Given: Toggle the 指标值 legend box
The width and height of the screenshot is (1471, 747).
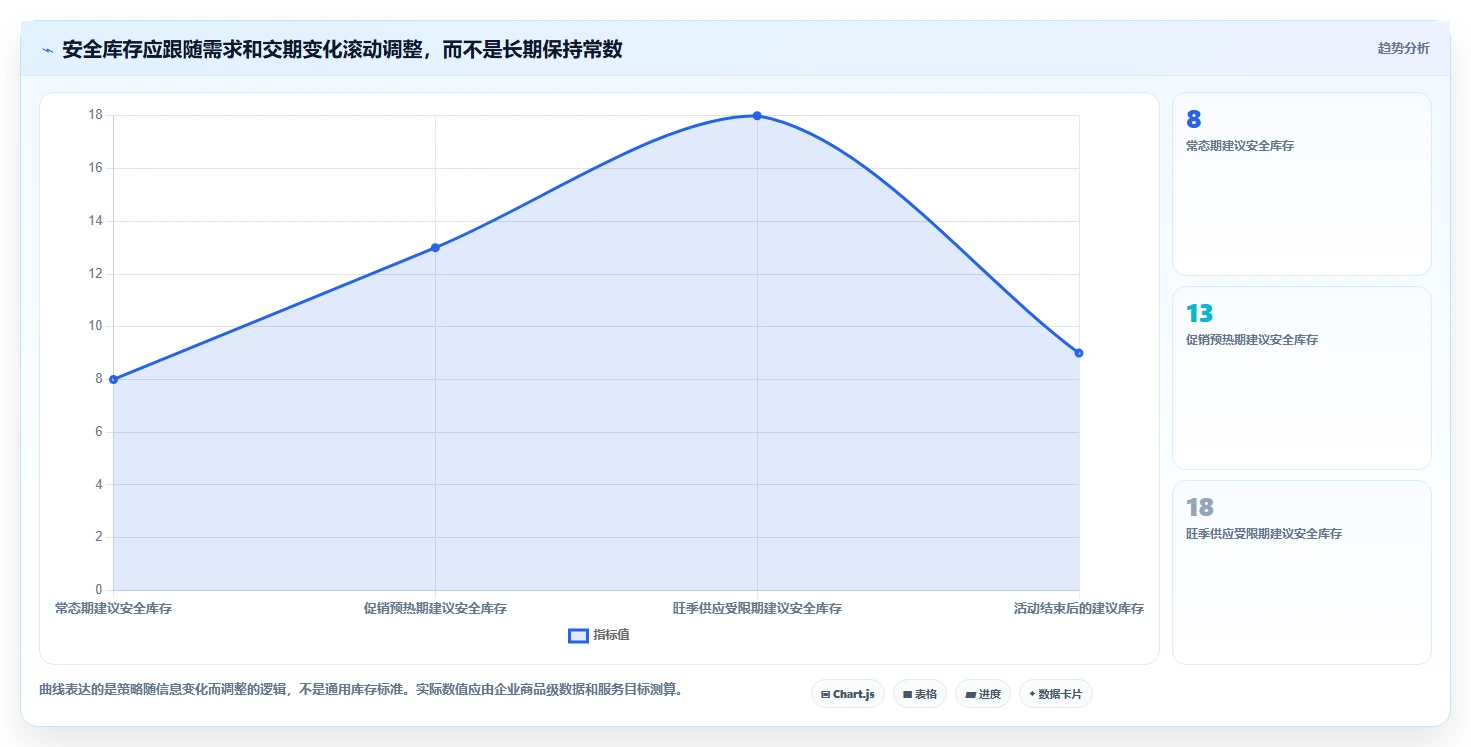Looking at the screenshot, I should [578, 635].
